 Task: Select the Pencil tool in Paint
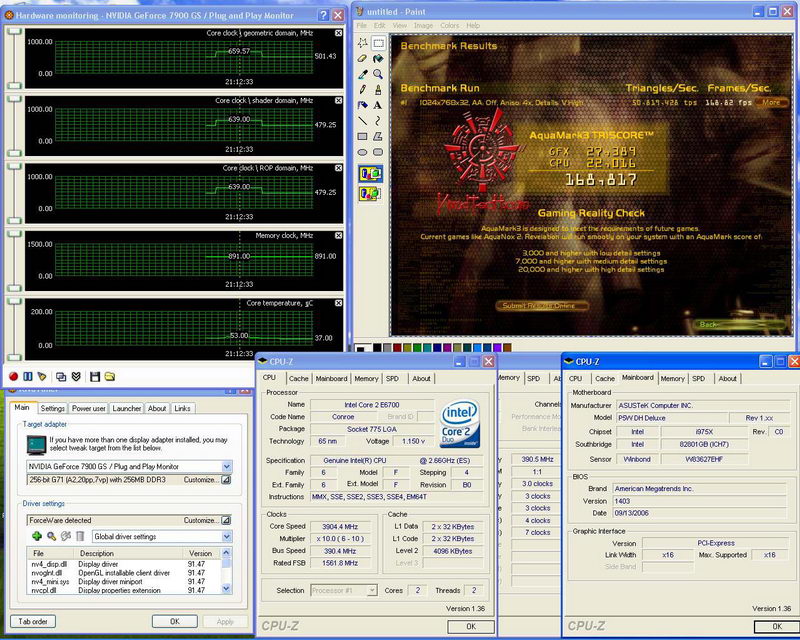[365, 89]
